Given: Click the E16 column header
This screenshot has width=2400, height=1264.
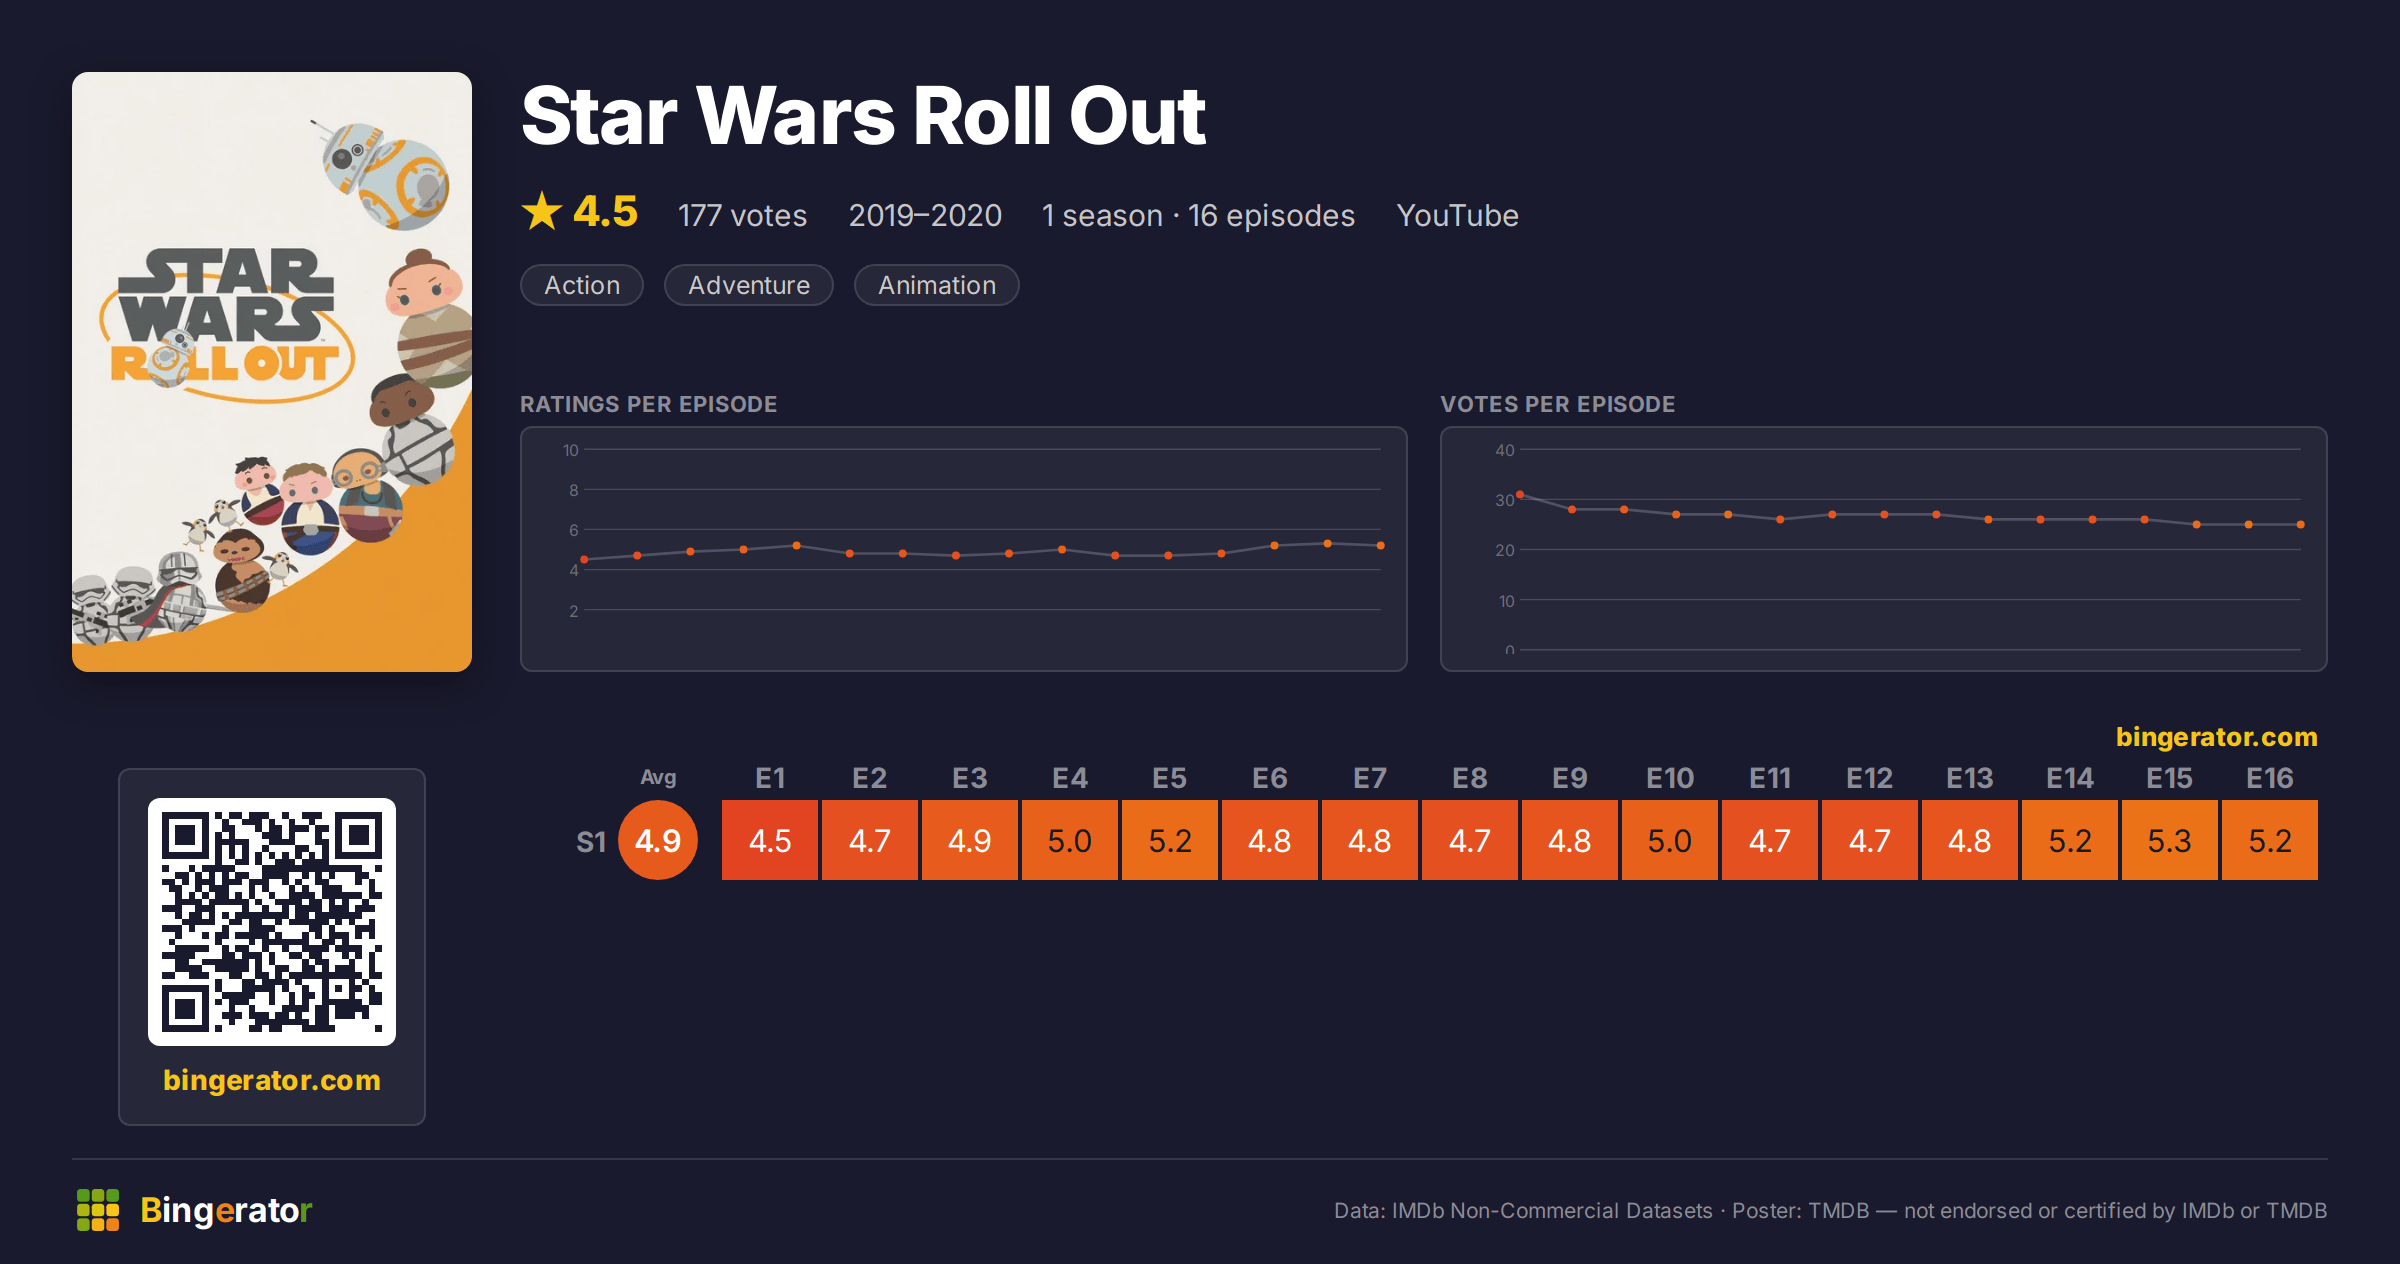Looking at the screenshot, I should point(2270,778).
